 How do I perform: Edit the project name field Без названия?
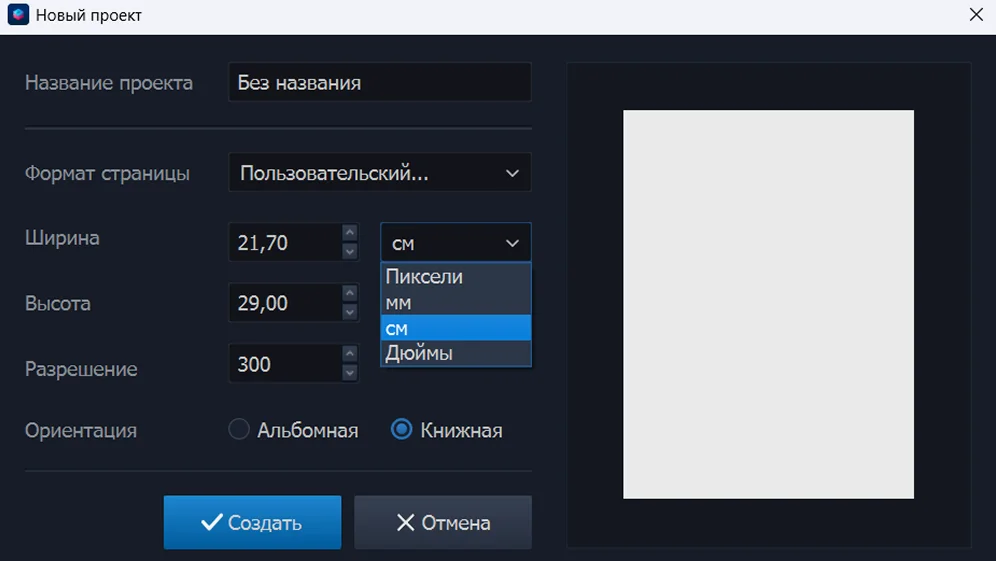pyautogui.click(x=380, y=83)
